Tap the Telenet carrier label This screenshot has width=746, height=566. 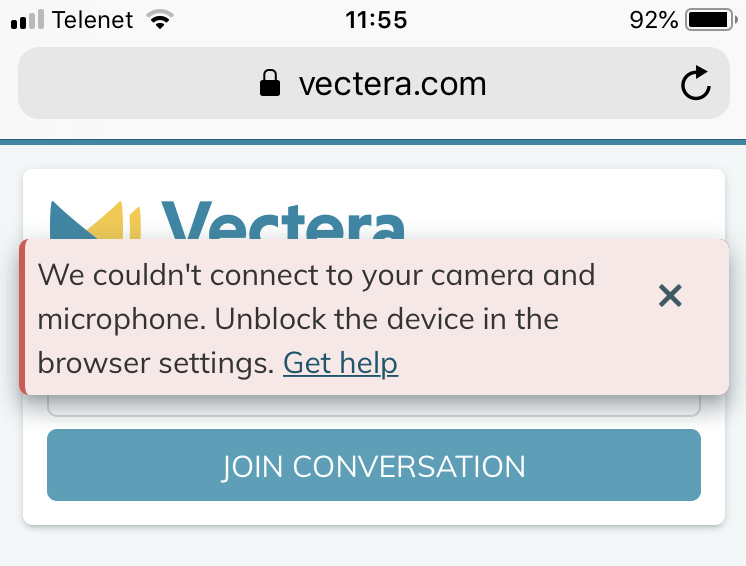93,20
